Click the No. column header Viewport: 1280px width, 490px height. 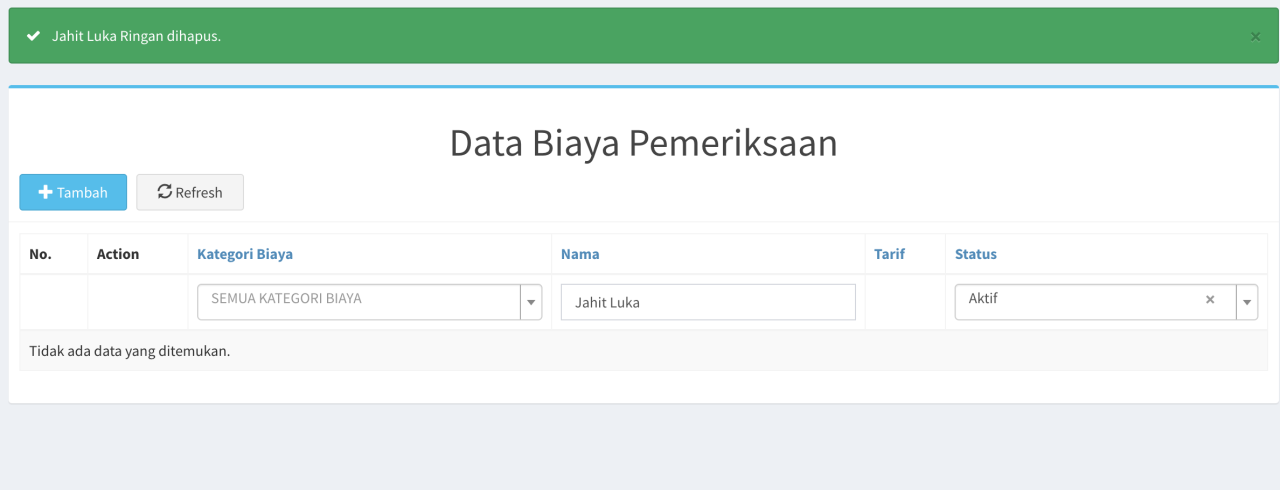(x=41, y=254)
